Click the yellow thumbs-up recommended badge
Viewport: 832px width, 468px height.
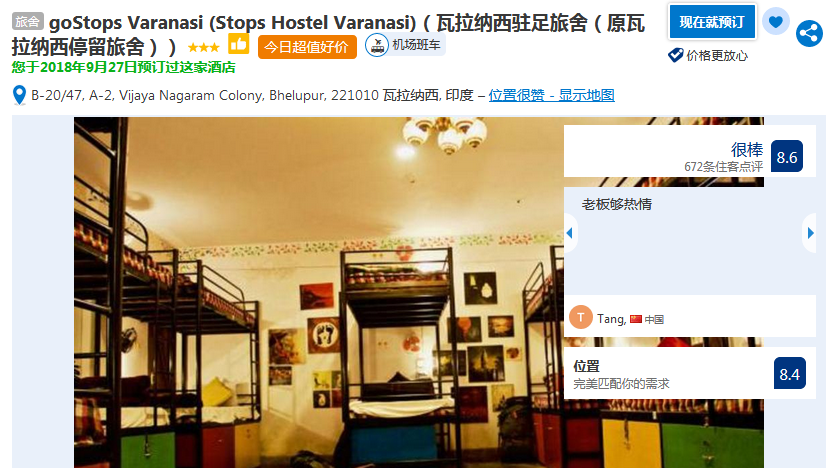[238, 44]
